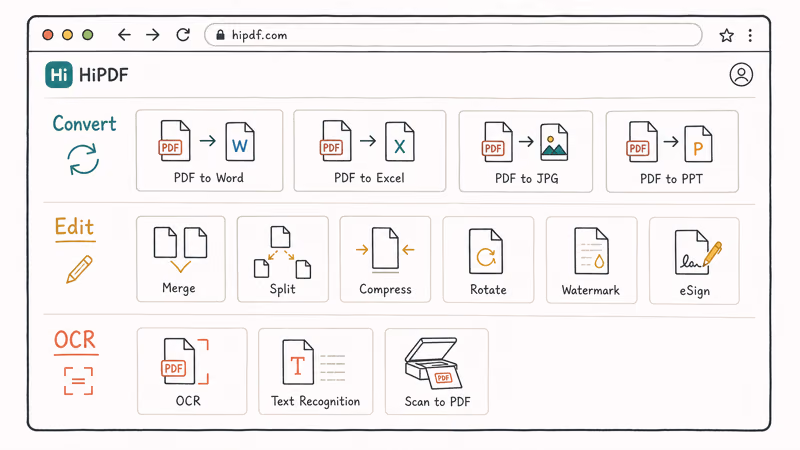The width and height of the screenshot is (800, 450).
Task: Click the Convert refresh arrows icon
Action: [x=83, y=159]
